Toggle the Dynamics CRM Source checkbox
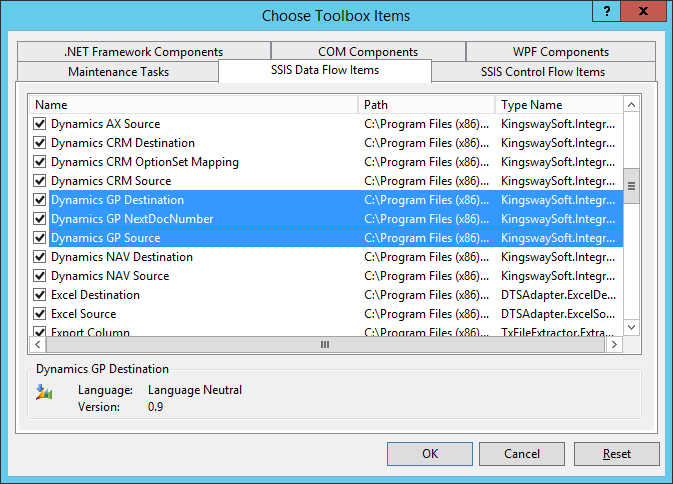 pos(39,181)
